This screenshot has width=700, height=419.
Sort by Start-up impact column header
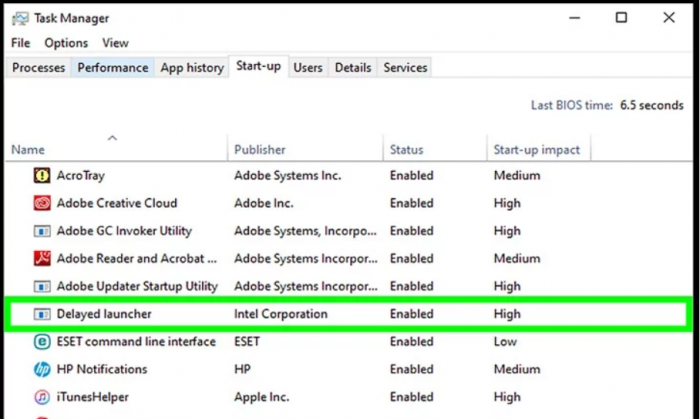[x=536, y=150]
